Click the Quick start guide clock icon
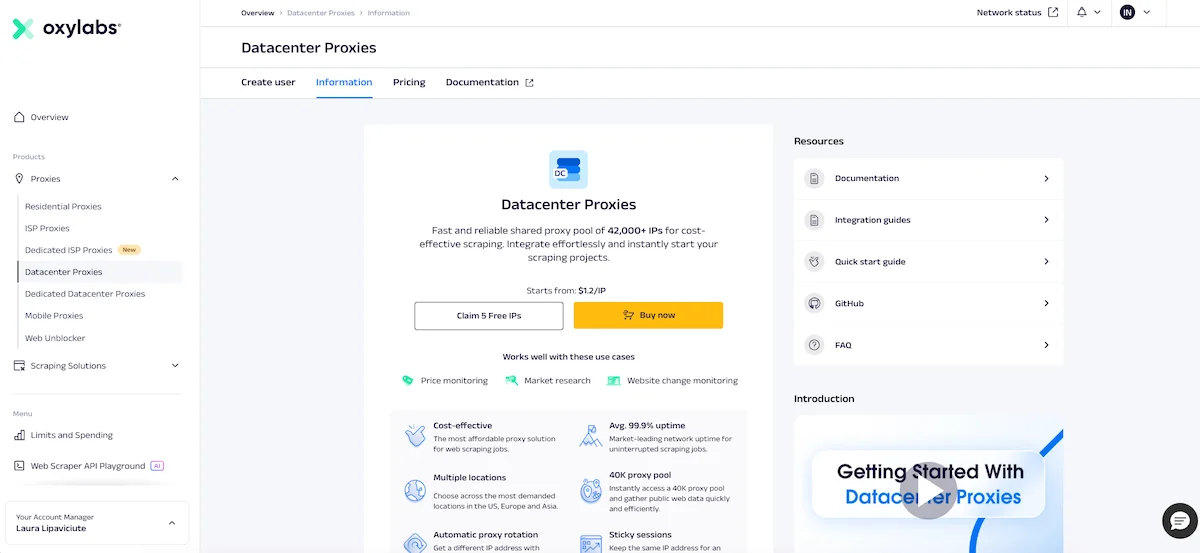1200x553 pixels. point(815,262)
